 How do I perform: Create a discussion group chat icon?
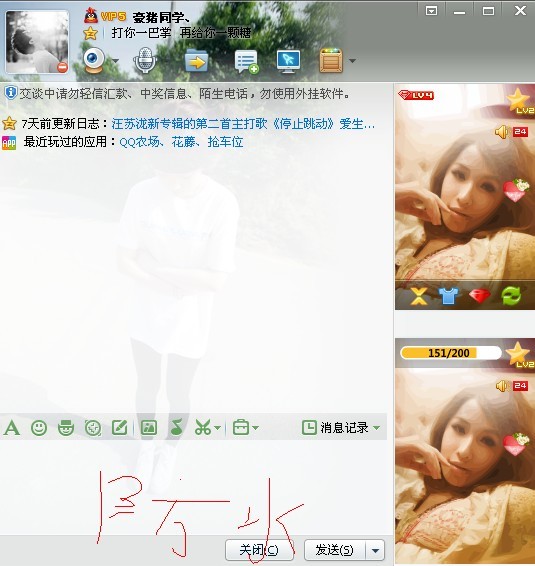(247, 61)
